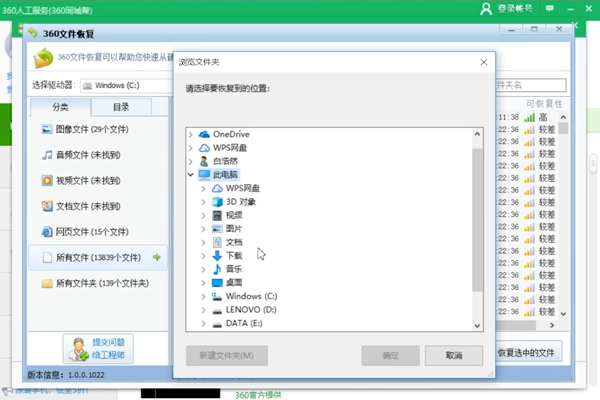600x400 pixels.
Task: Select WPS网盘 icon under 此电脑
Action: (217, 188)
